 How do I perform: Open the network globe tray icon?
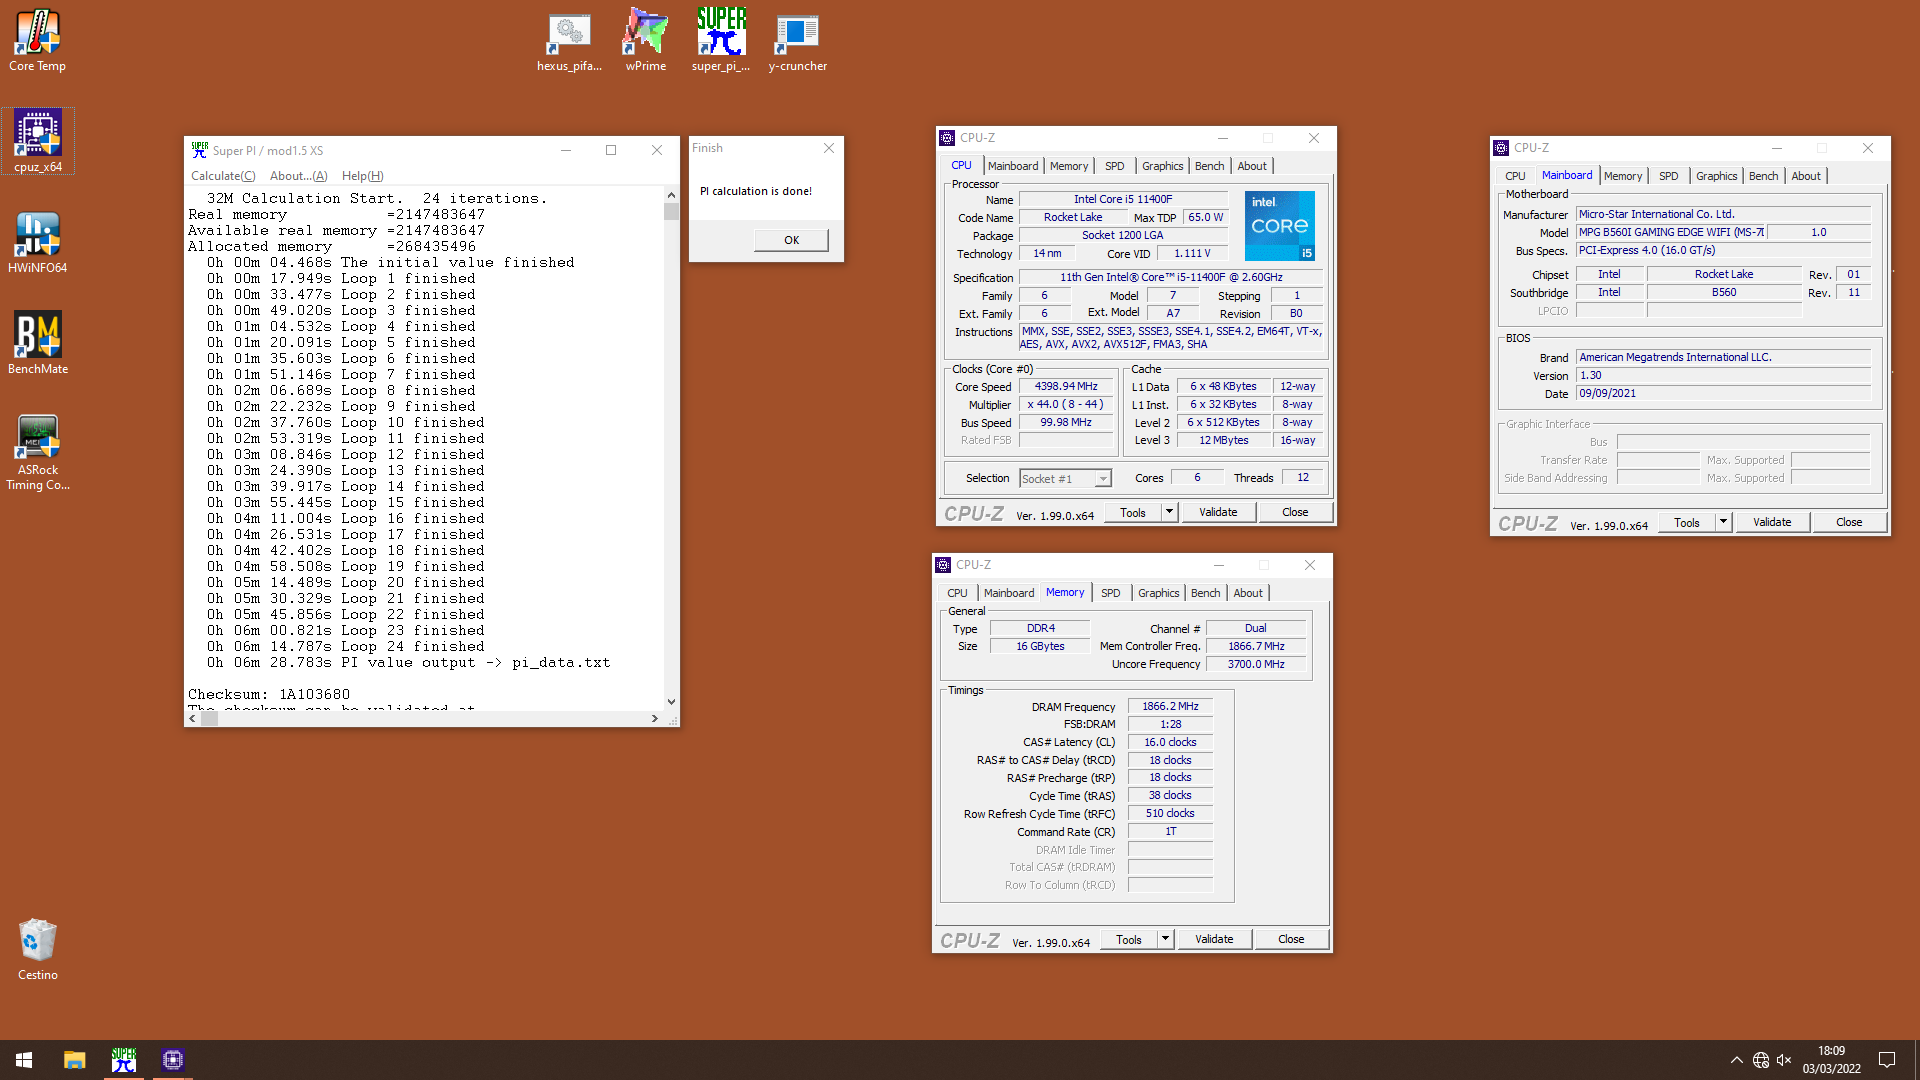[x=1761, y=1060]
